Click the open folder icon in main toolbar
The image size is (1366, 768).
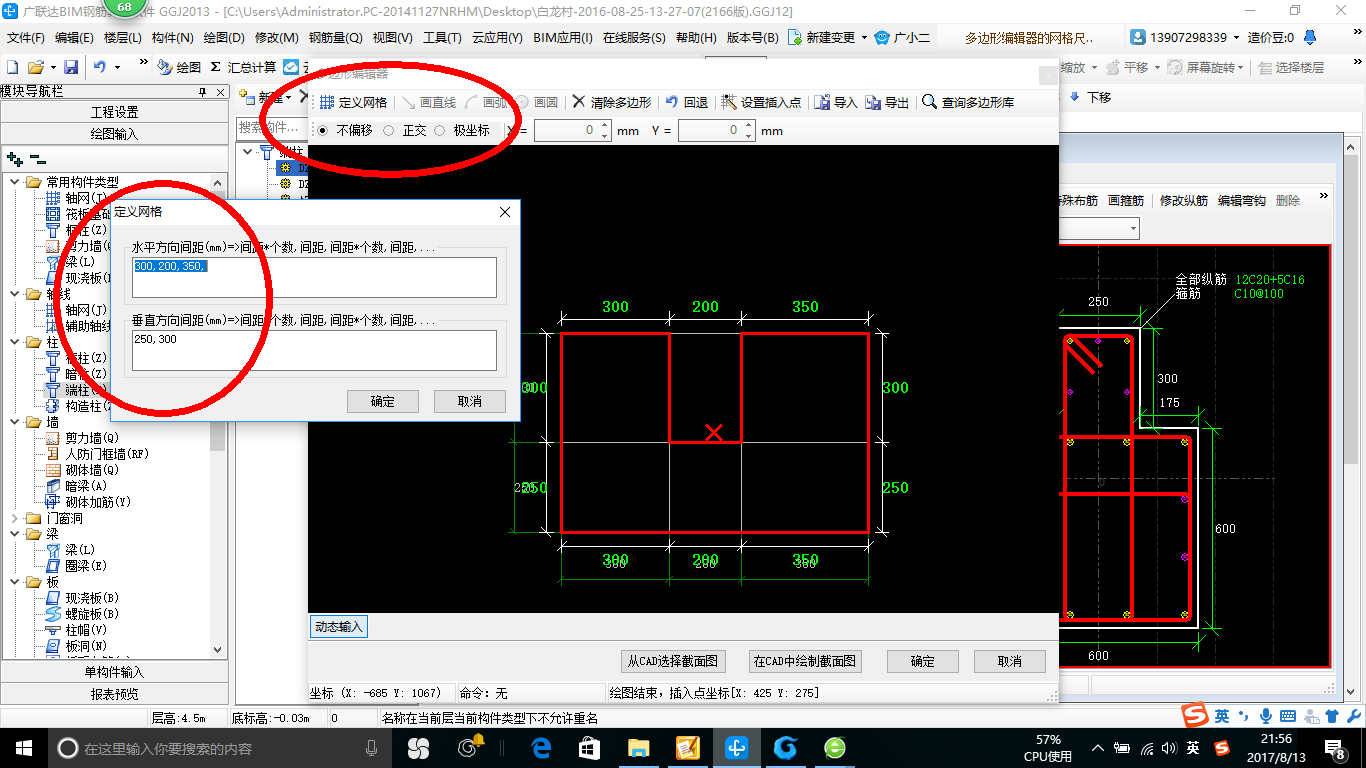(35, 67)
